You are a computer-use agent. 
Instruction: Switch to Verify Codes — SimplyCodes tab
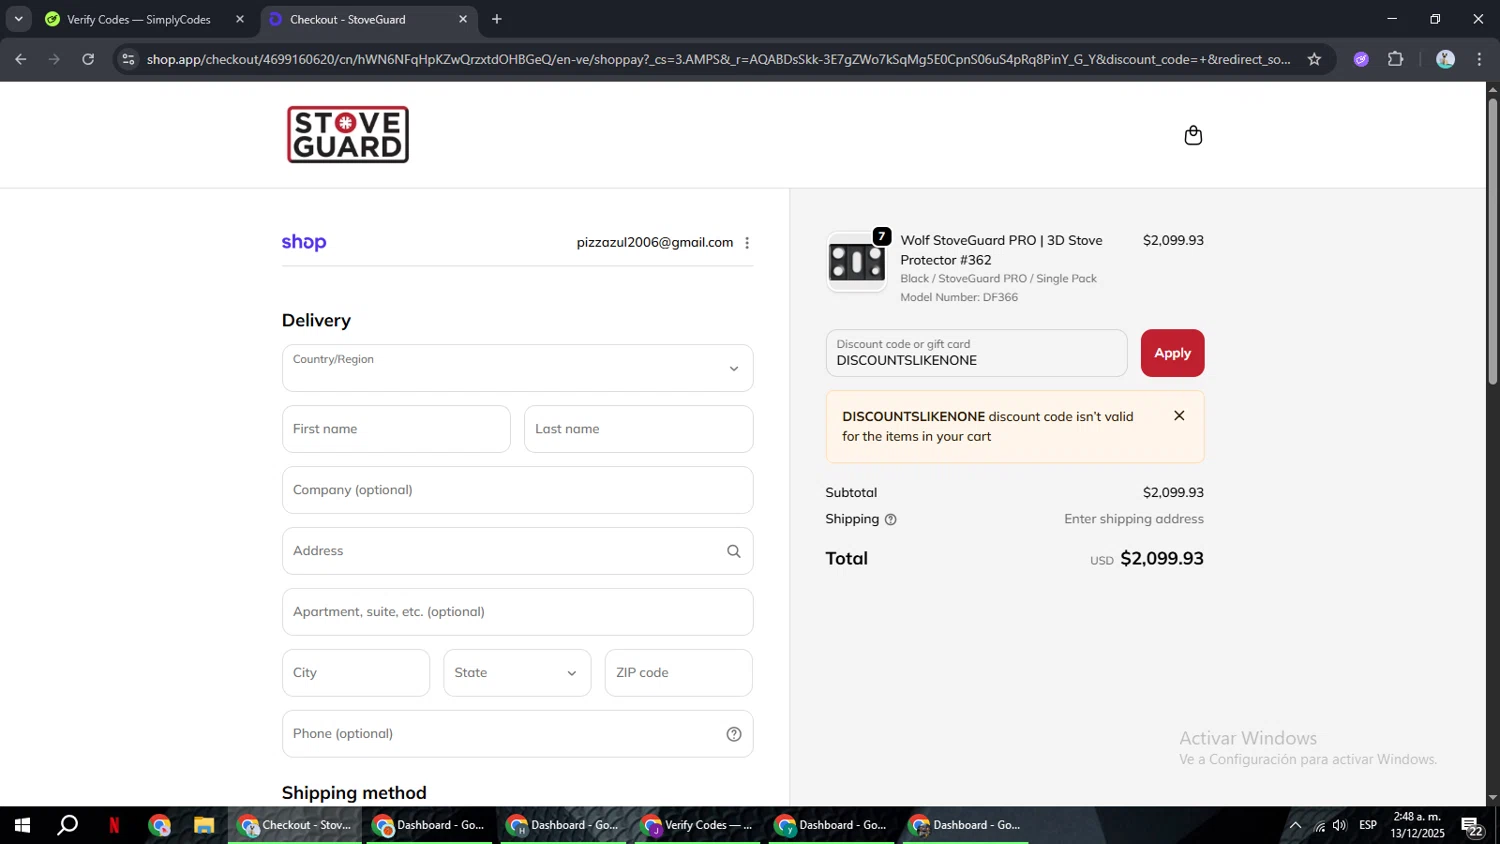click(x=139, y=19)
